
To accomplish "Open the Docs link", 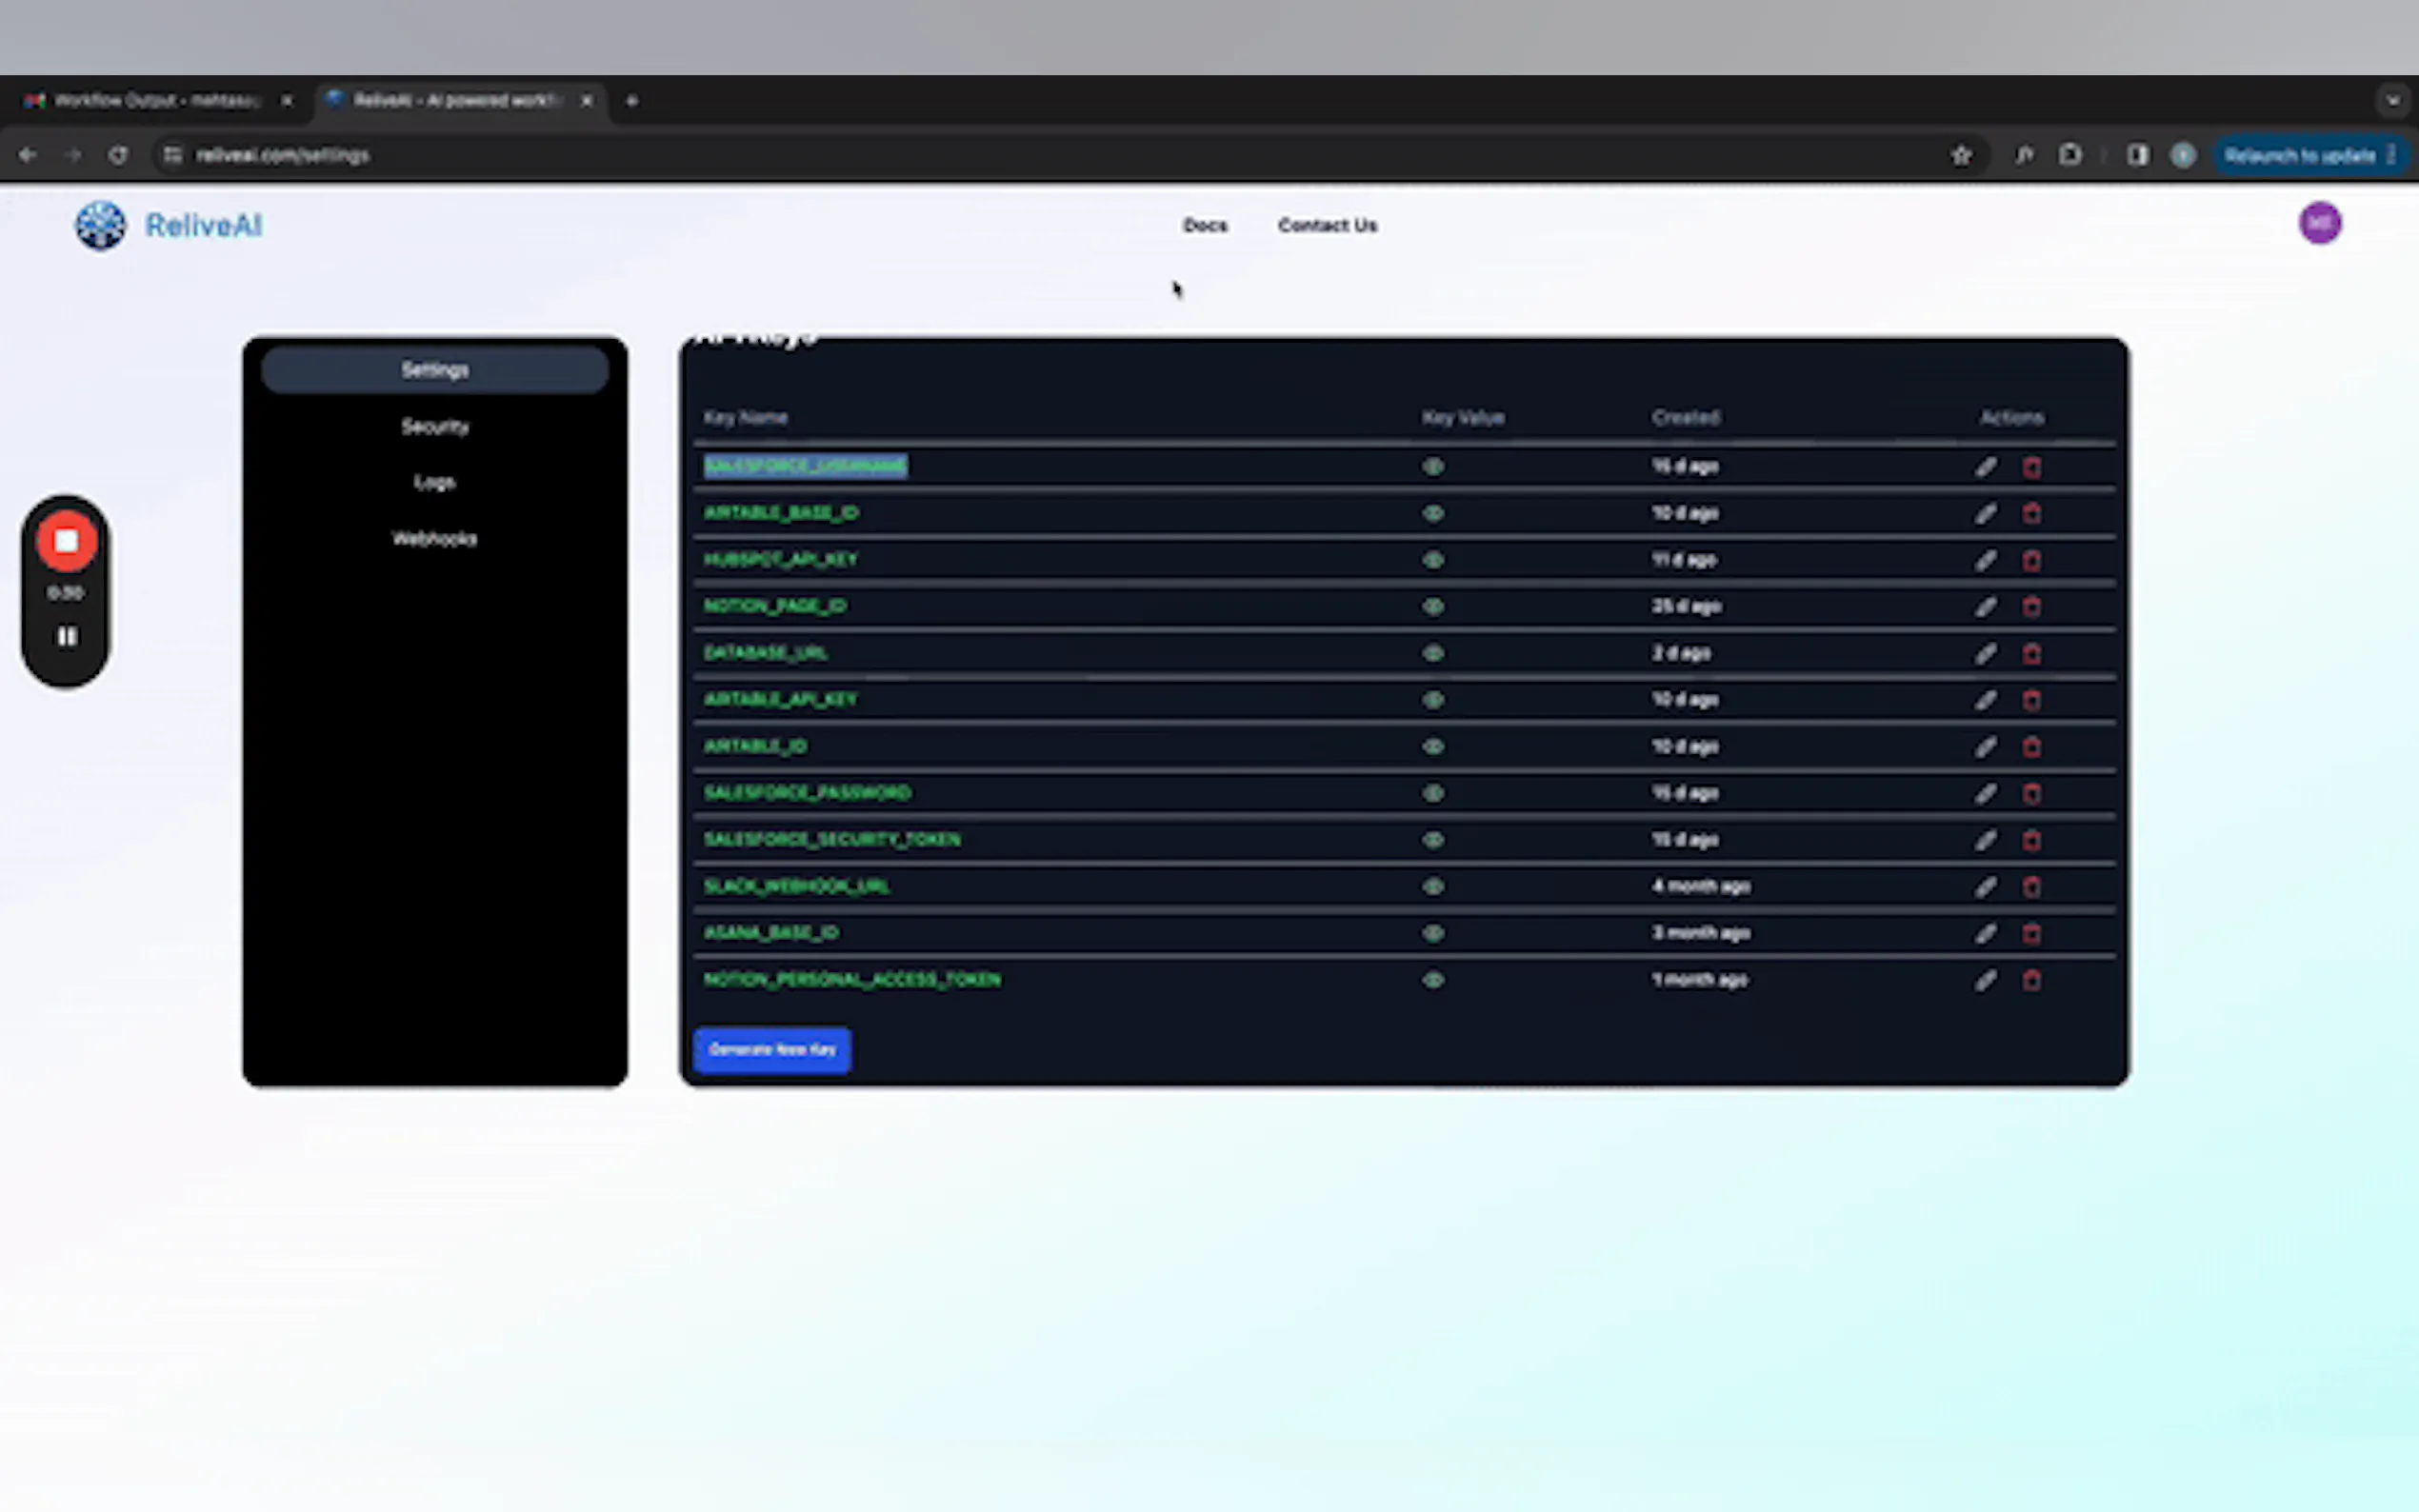I will click(x=1204, y=226).
